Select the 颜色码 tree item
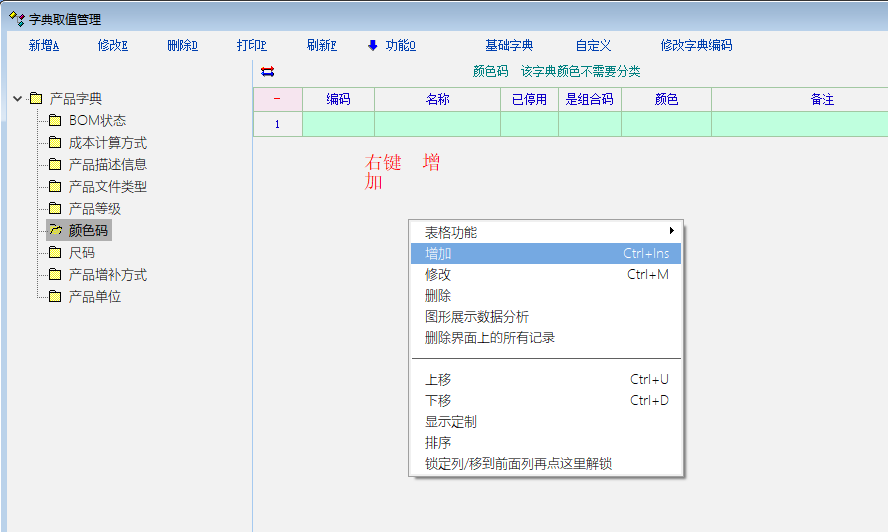Screen dimensions: 888x532 click(x=88, y=230)
